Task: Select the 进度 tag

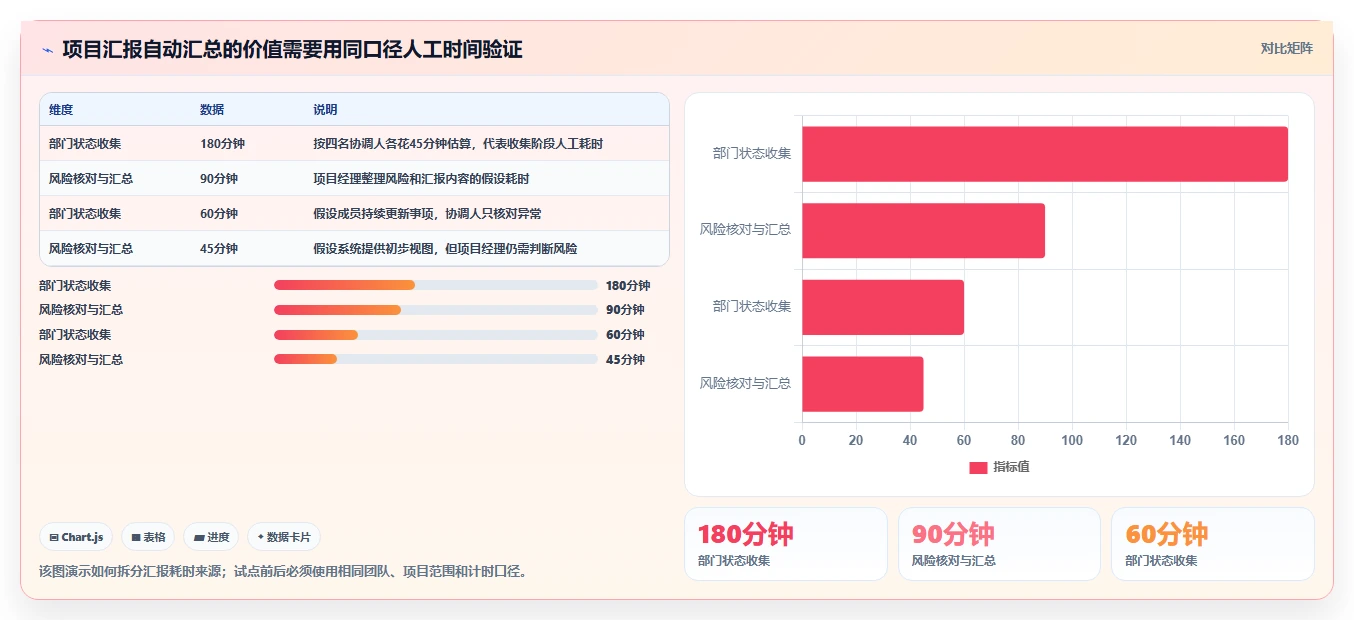Action: coord(211,537)
